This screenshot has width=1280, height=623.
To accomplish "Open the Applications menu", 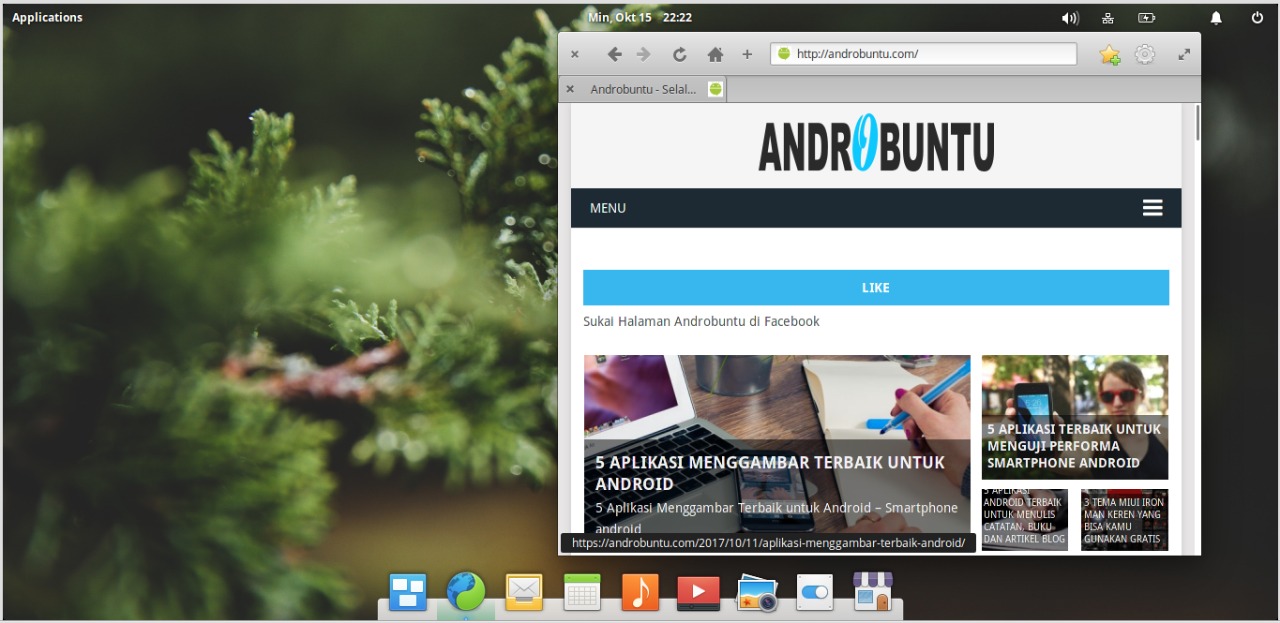I will click(46, 16).
